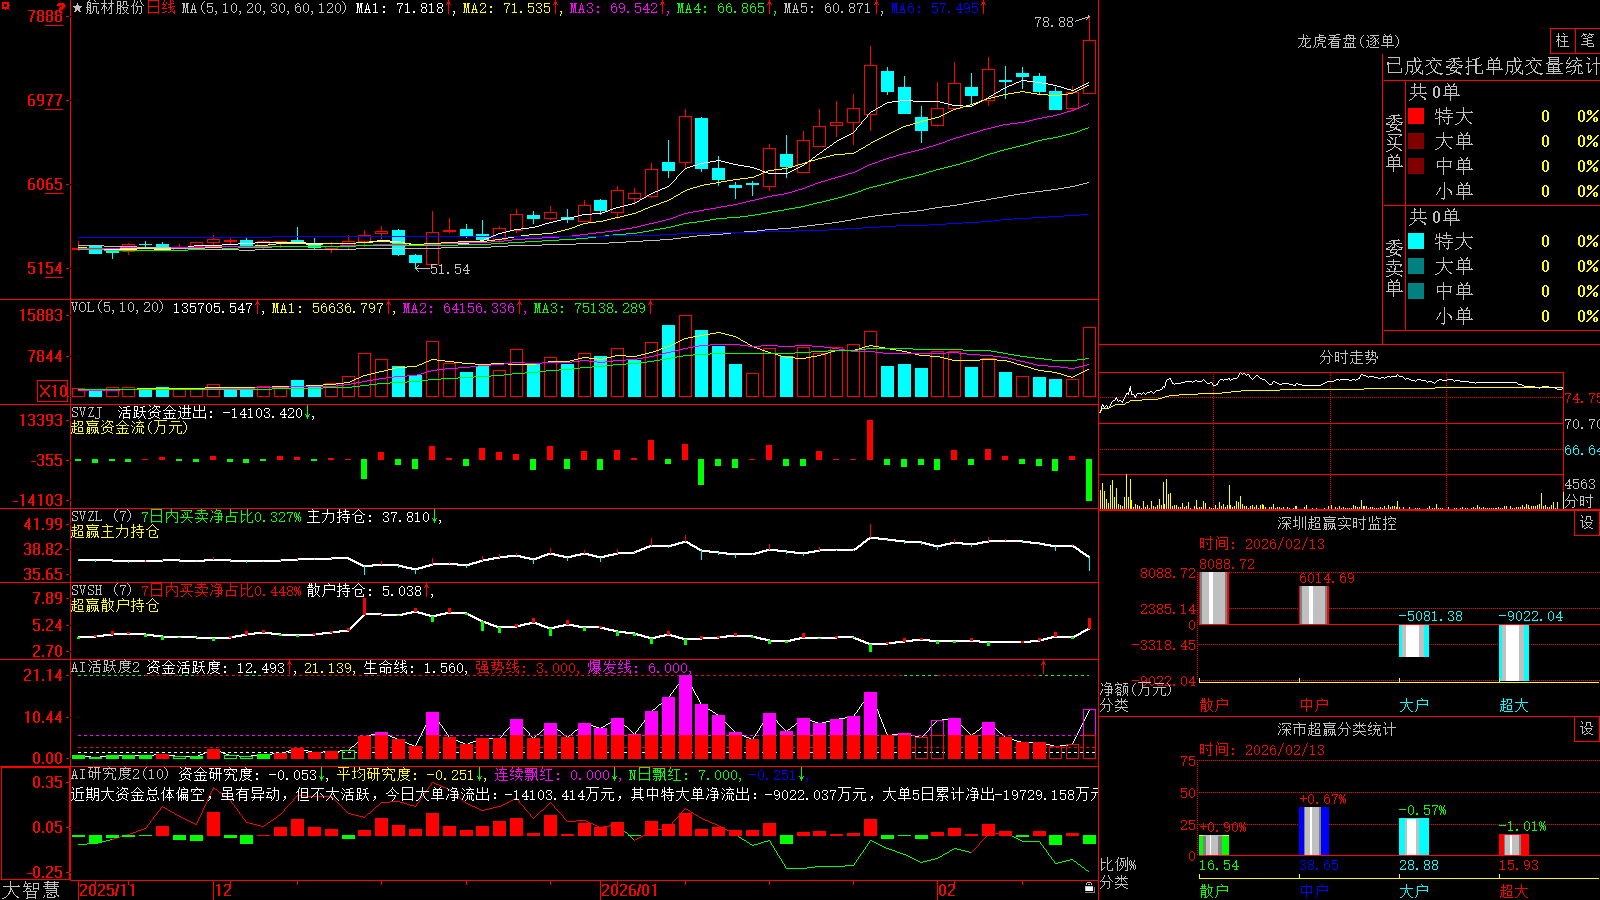
Task: Click the X10 volume multiplier box
Action: (53, 391)
